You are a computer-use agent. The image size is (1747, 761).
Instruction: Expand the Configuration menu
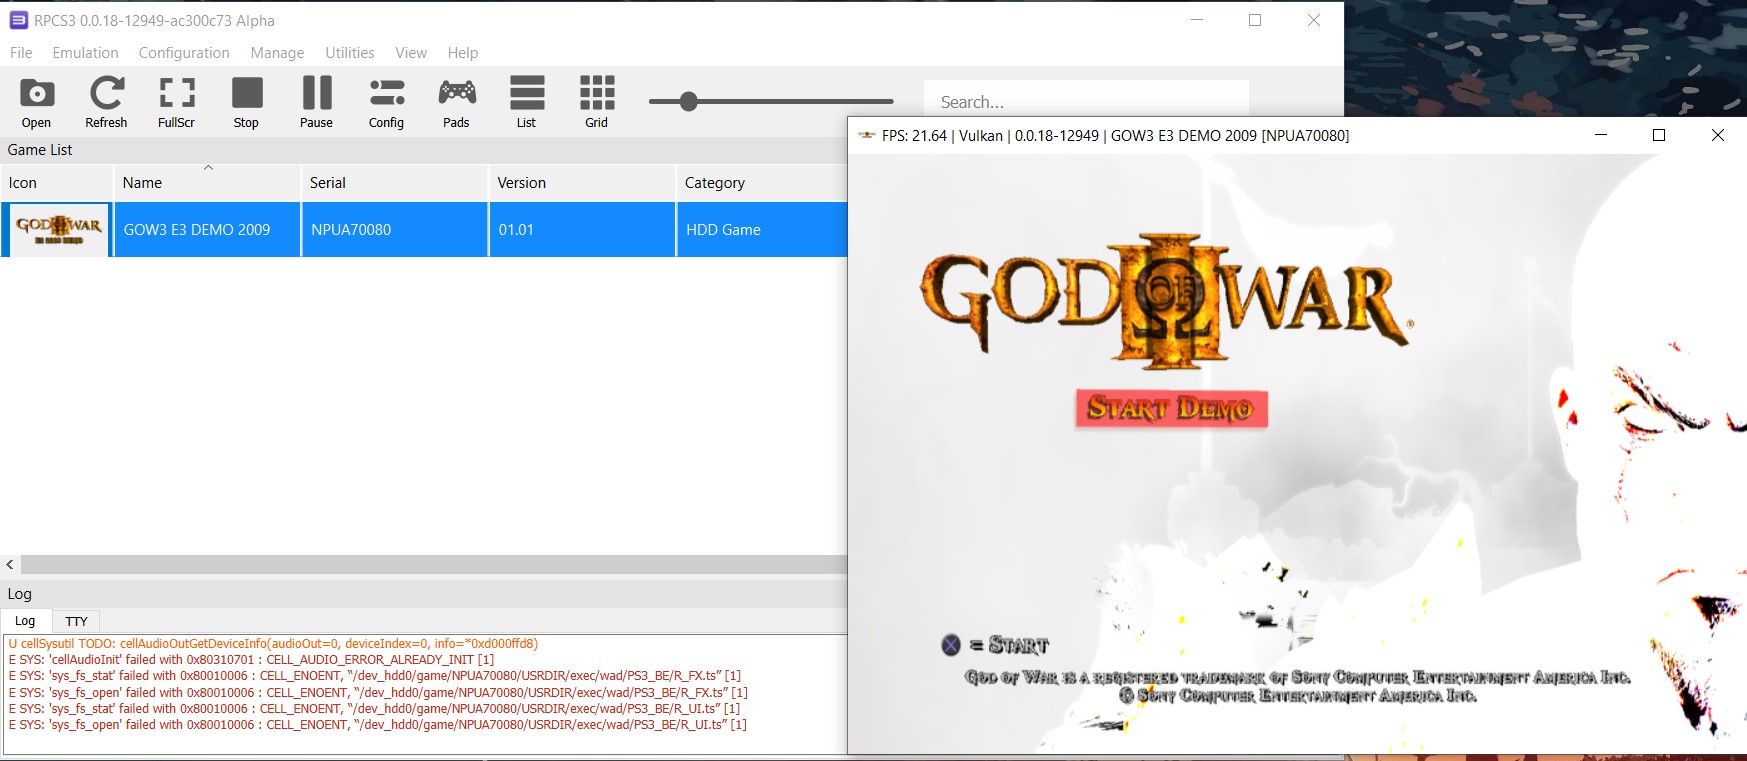pos(184,53)
